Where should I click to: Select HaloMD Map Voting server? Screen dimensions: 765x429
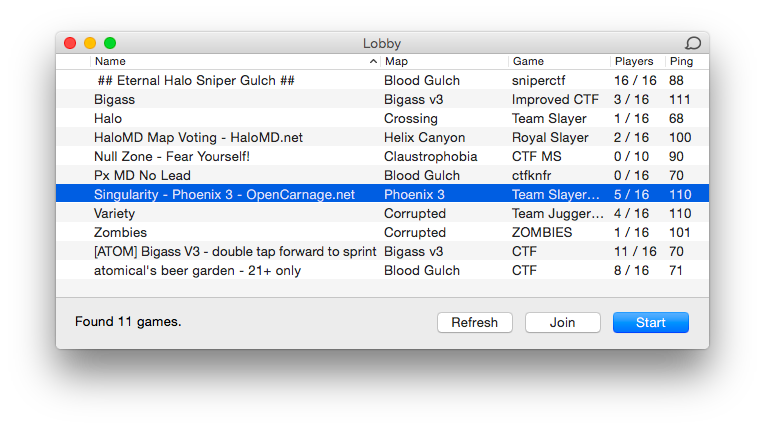198,138
